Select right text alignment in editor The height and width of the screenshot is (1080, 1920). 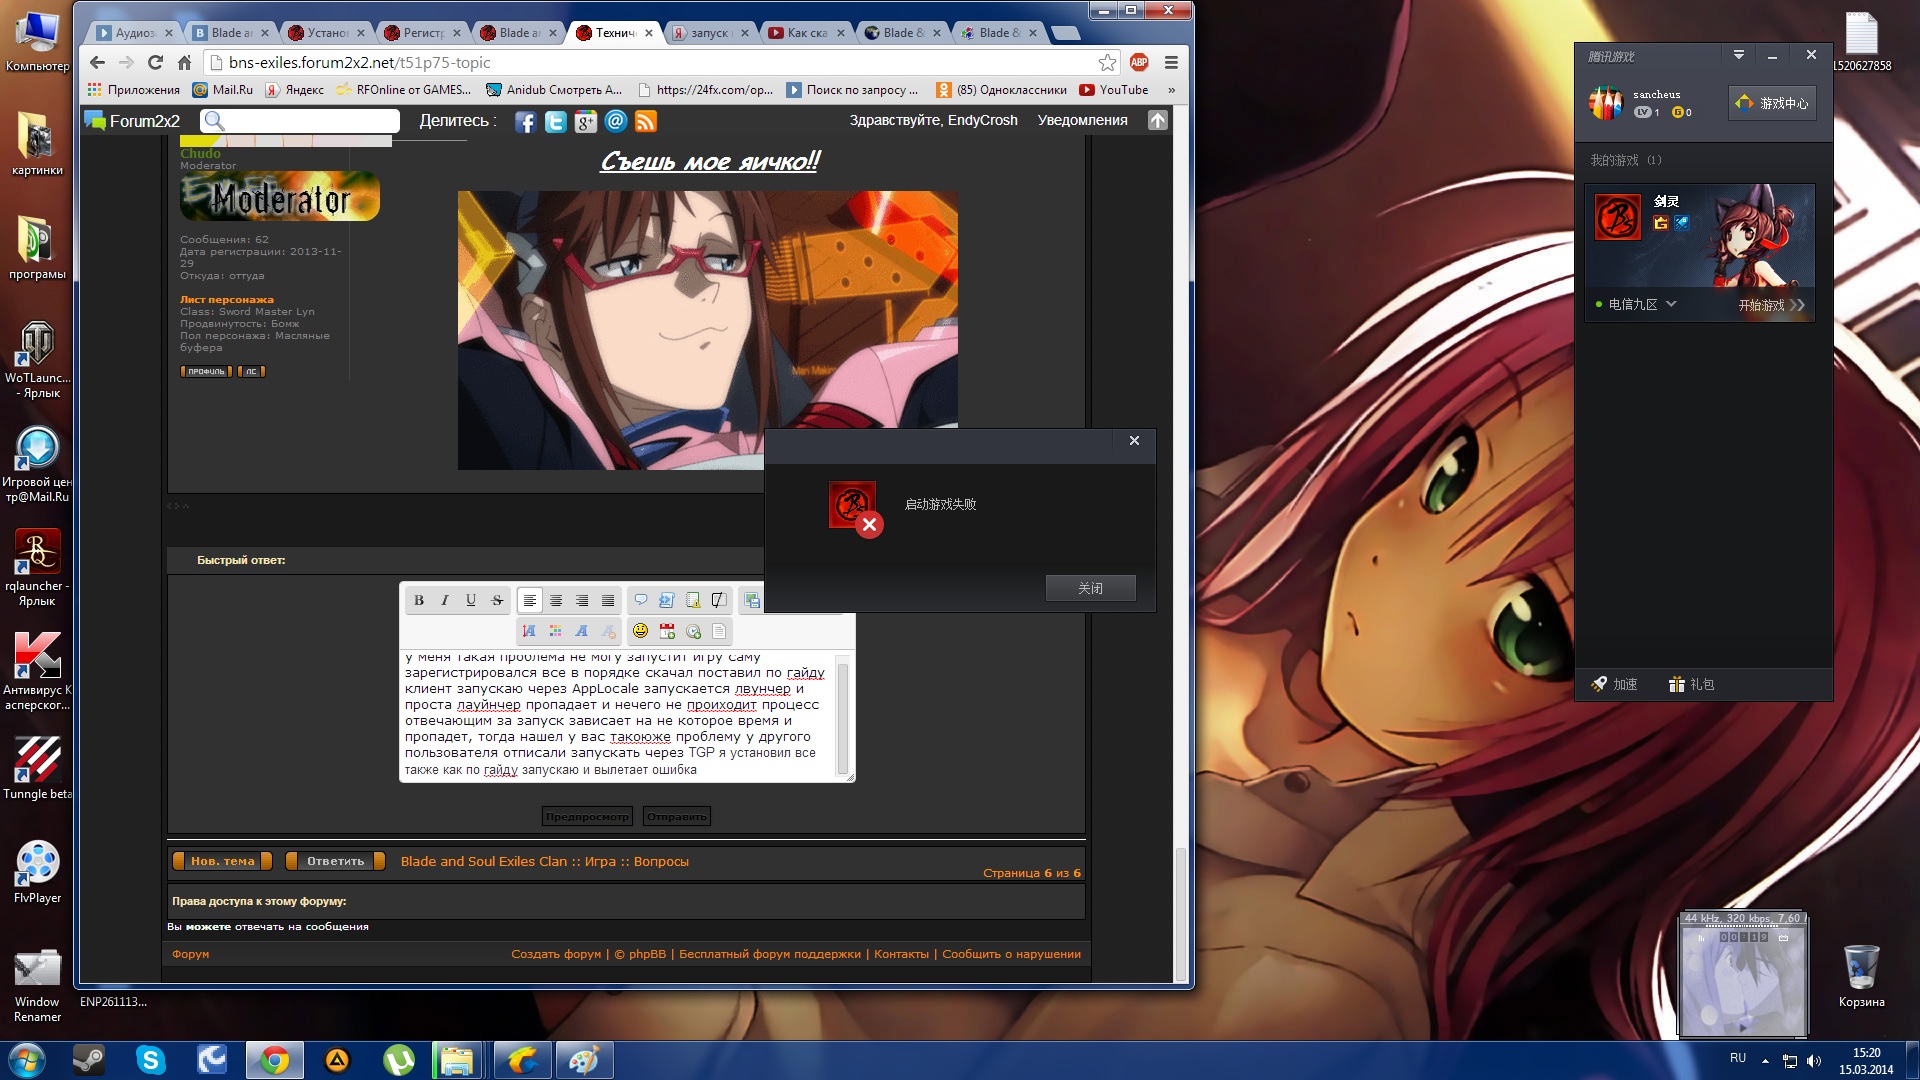pos(582,600)
